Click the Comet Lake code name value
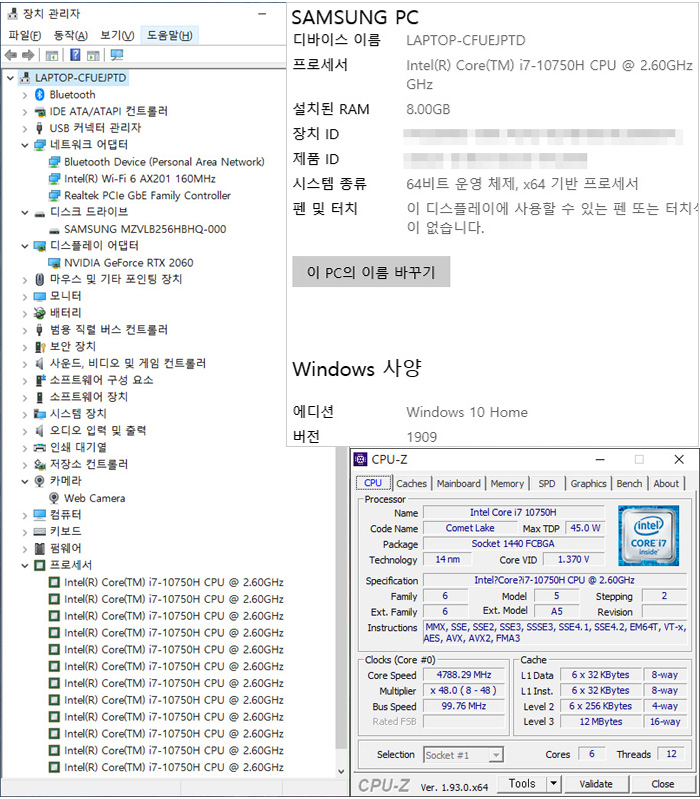 pos(470,528)
